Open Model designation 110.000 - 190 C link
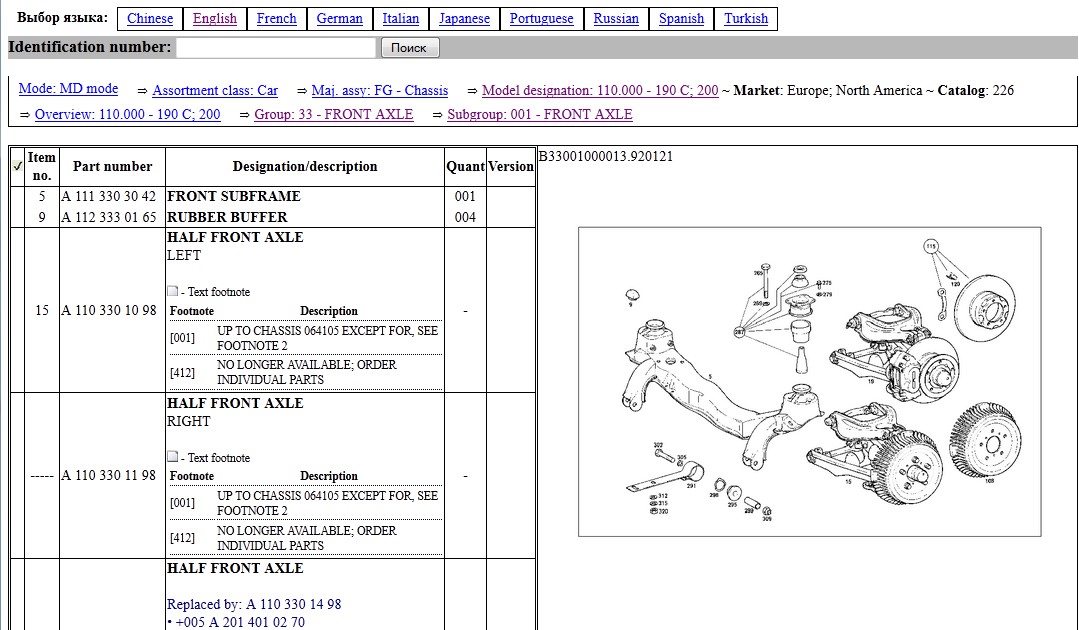The image size is (1079, 630). tap(600, 91)
